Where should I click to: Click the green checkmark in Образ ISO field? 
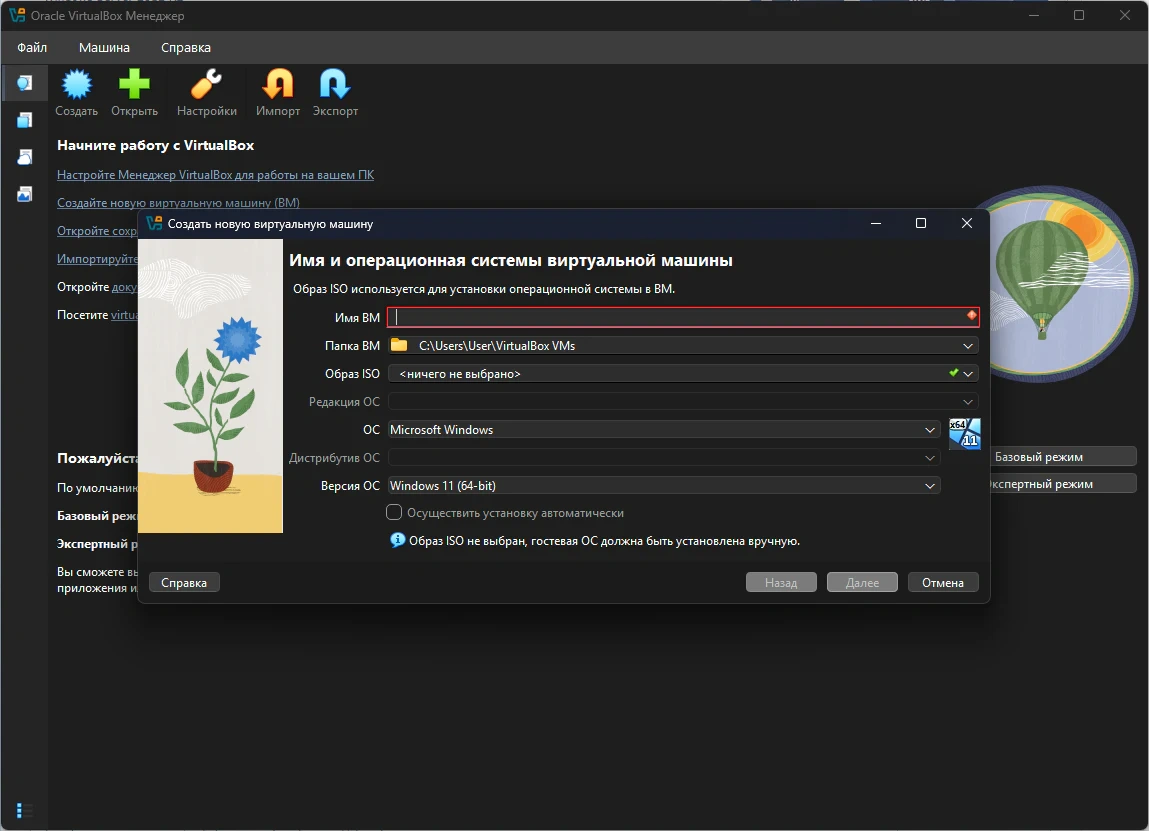[953, 373]
